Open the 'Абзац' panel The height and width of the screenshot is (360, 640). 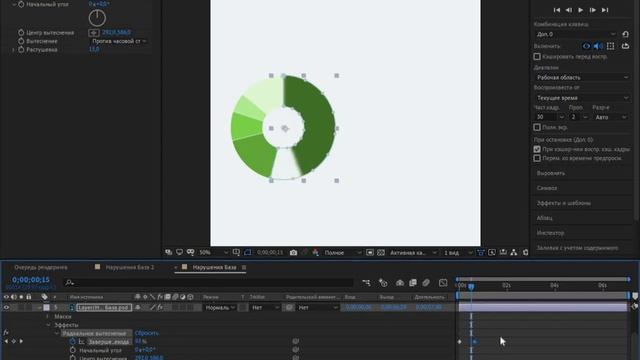544,218
